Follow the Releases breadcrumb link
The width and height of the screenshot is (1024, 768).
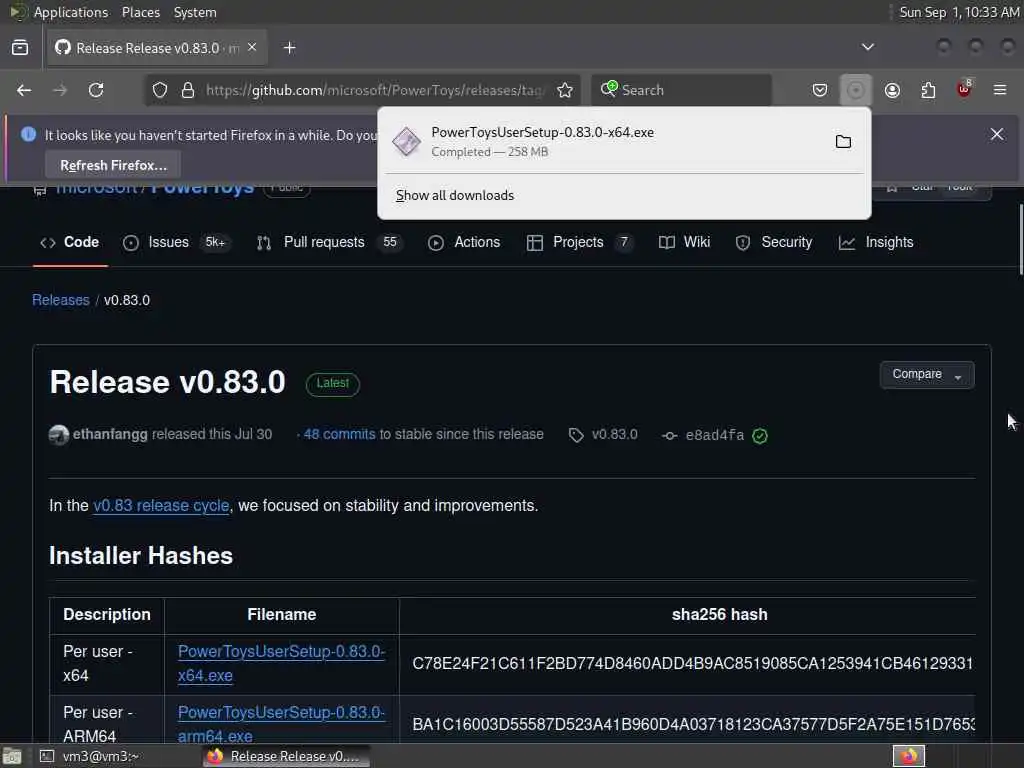click(61, 300)
